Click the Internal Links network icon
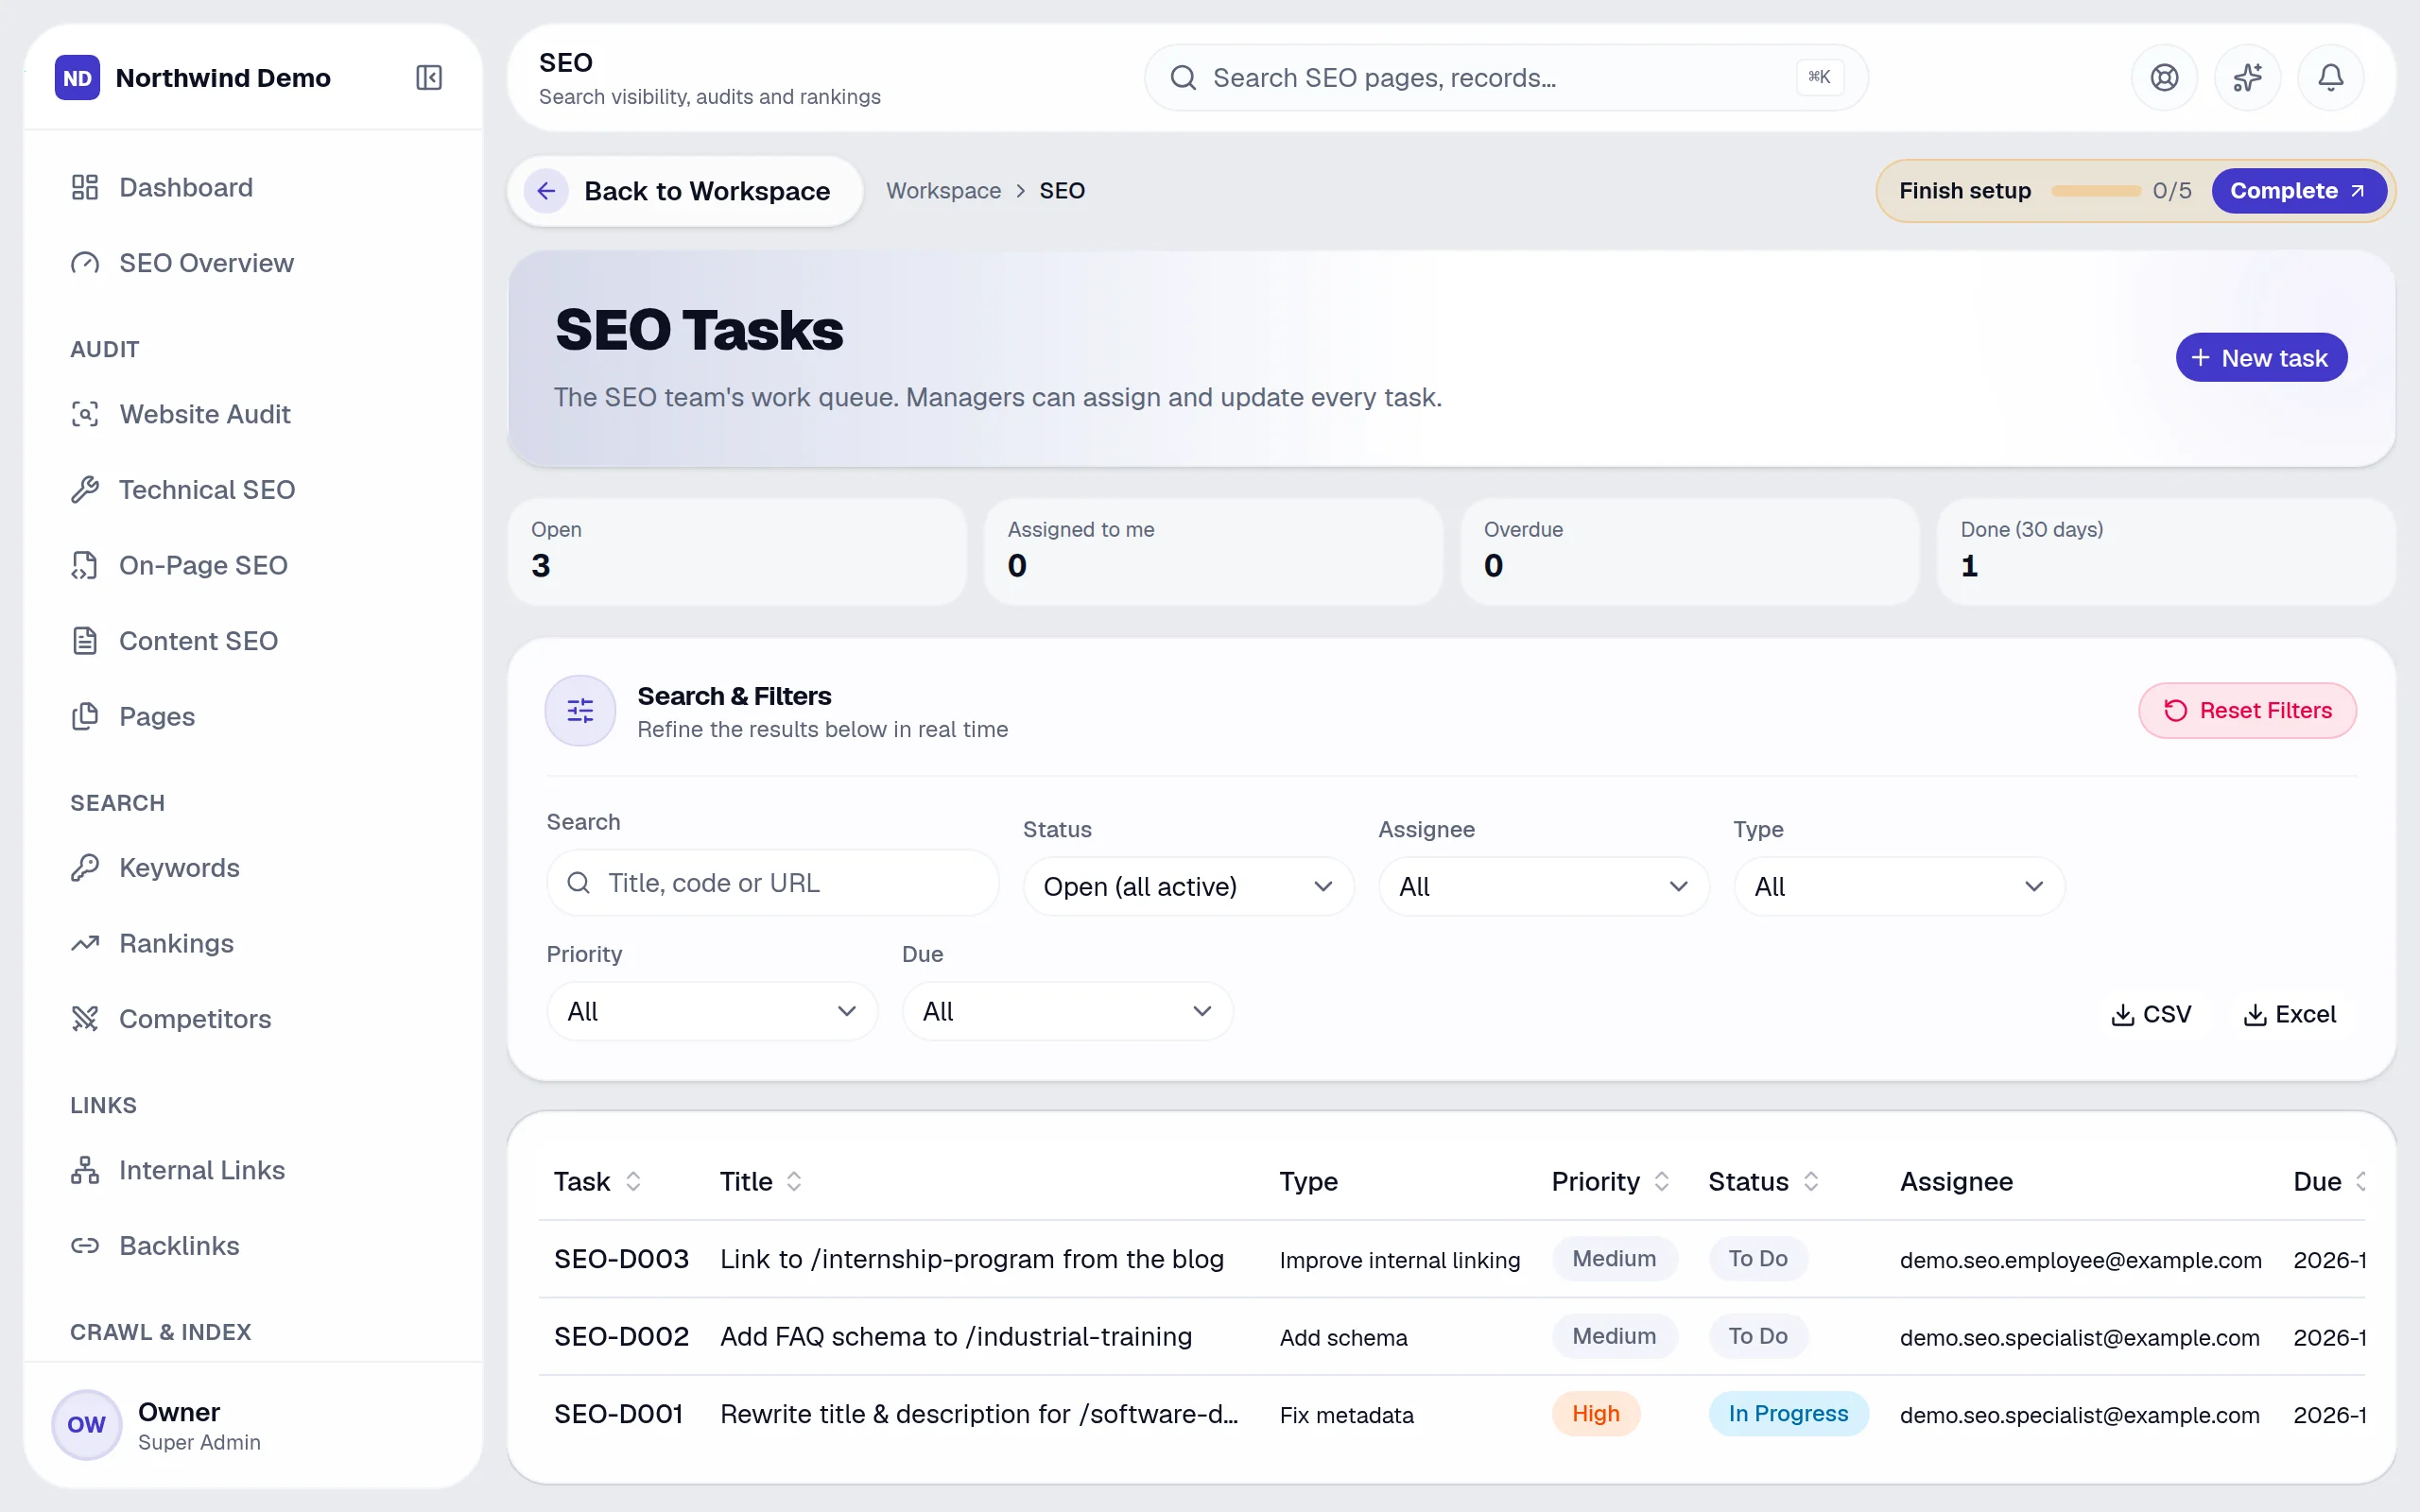Viewport: 2420px width, 1512px height. 85,1170
